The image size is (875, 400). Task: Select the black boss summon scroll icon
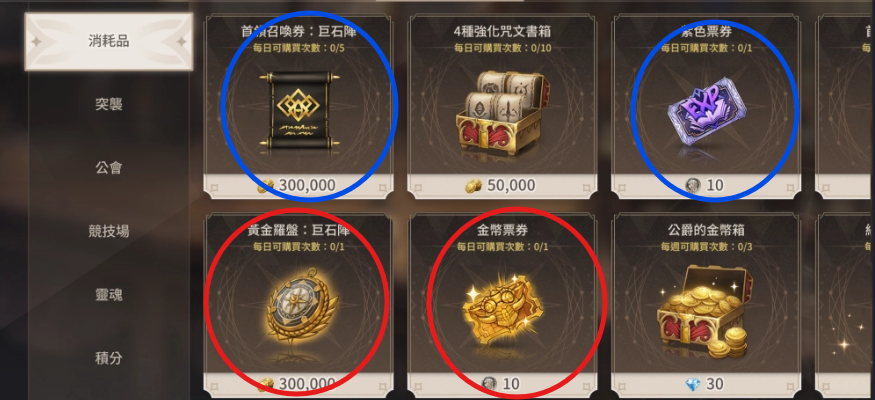pyautogui.click(x=298, y=112)
